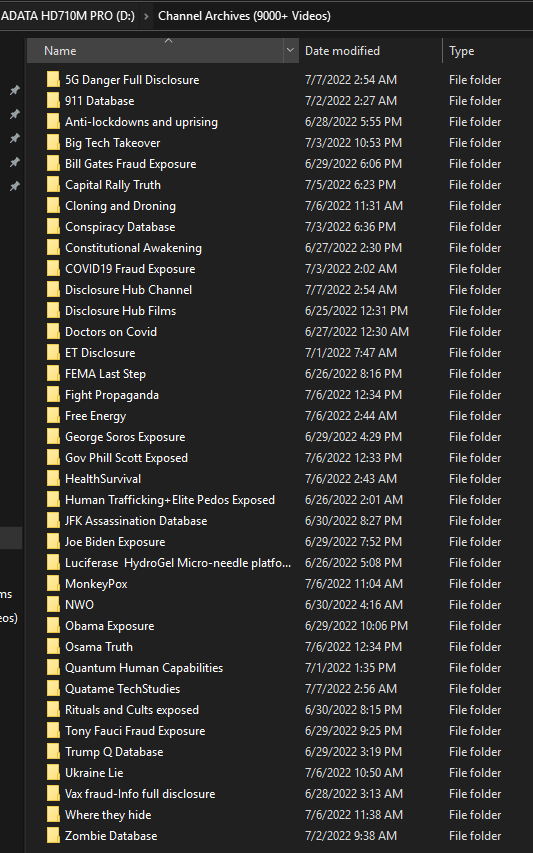Open the Name column filter dropdown arrow
Image resolution: width=533 pixels, height=853 pixels.
click(x=290, y=51)
